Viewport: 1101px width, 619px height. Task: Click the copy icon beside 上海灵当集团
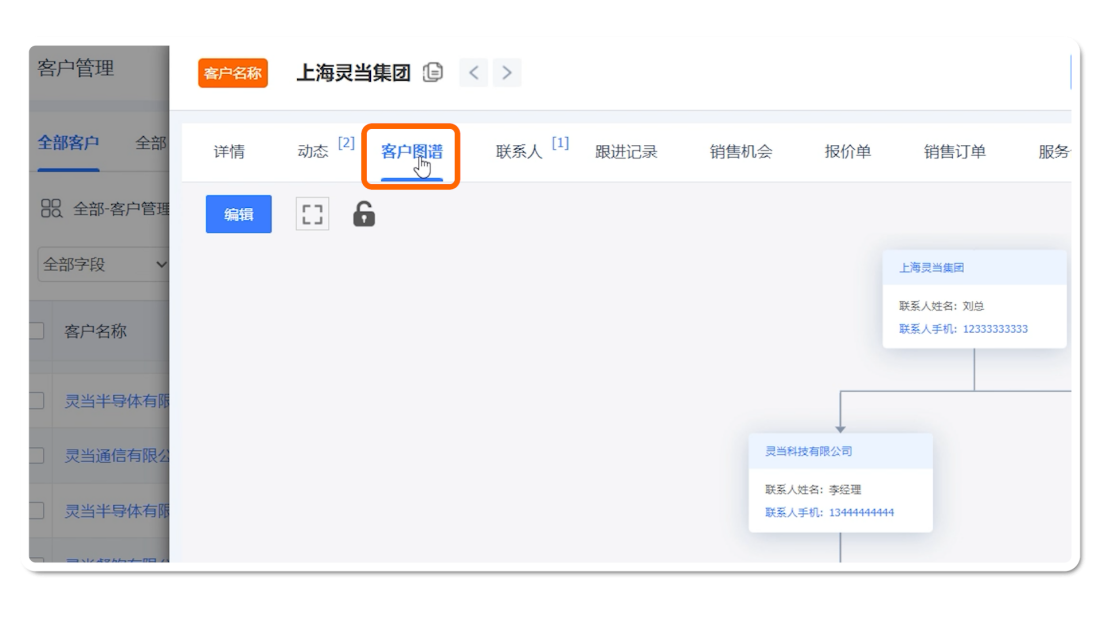(x=433, y=72)
